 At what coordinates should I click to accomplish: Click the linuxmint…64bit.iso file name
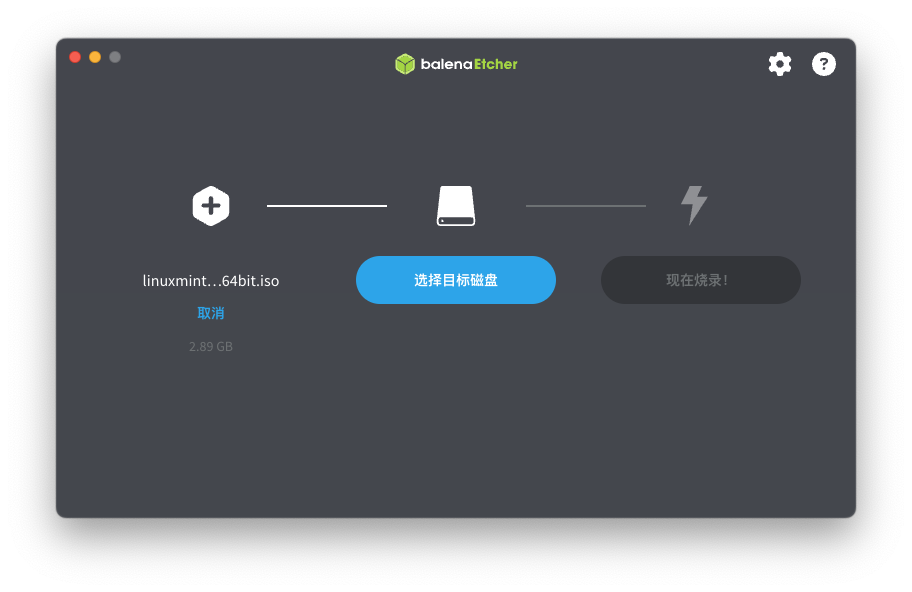click(x=211, y=281)
